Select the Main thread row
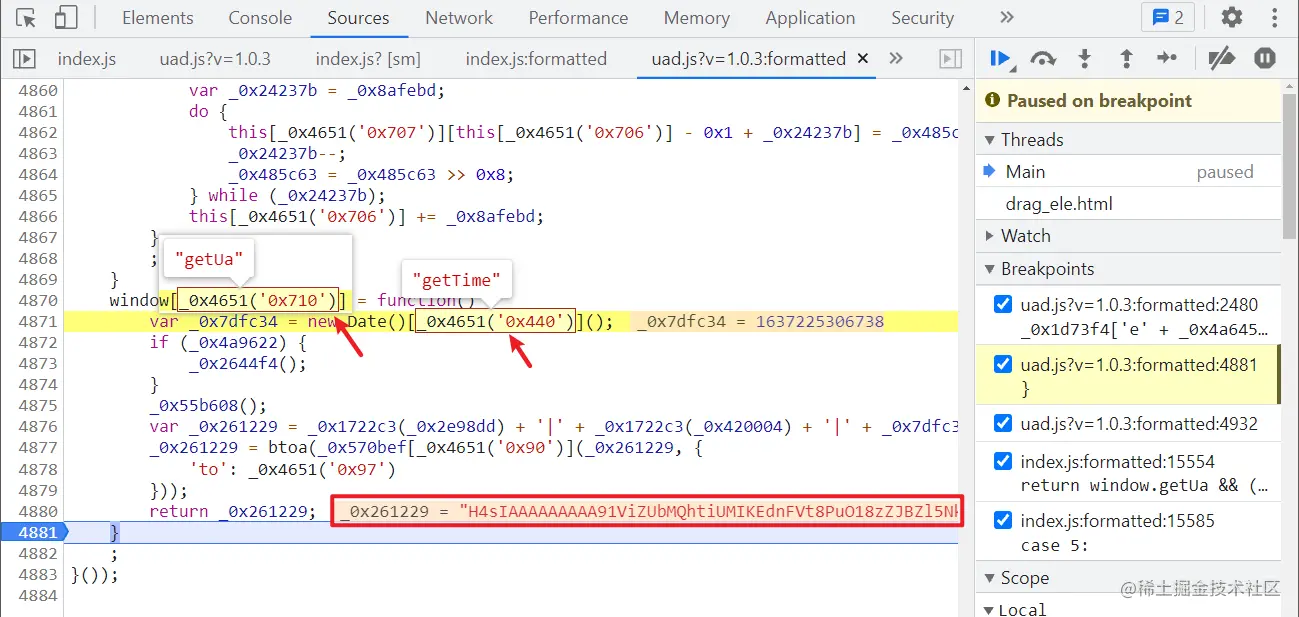The height and width of the screenshot is (617, 1299). click(x=1128, y=172)
